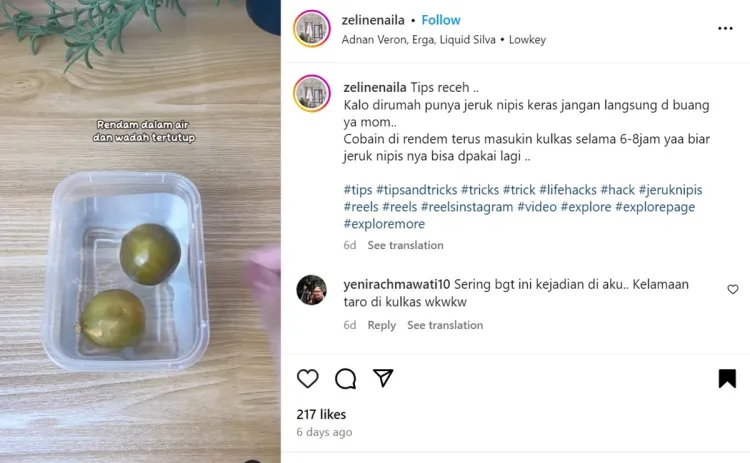Share post using paper plane icon
The height and width of the screenshot is (463, 750).
click(383, 378)
